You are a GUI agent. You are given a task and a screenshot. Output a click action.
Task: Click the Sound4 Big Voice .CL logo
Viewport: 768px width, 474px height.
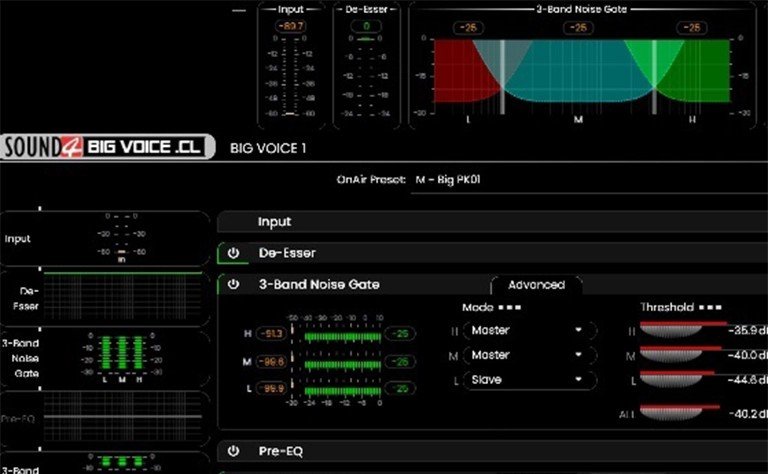click(107, 146)
